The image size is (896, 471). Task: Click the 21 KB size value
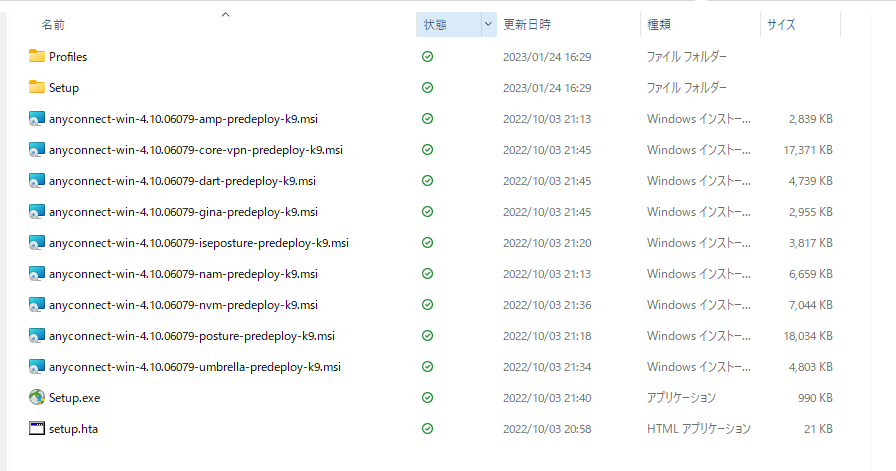click(818, 428)
